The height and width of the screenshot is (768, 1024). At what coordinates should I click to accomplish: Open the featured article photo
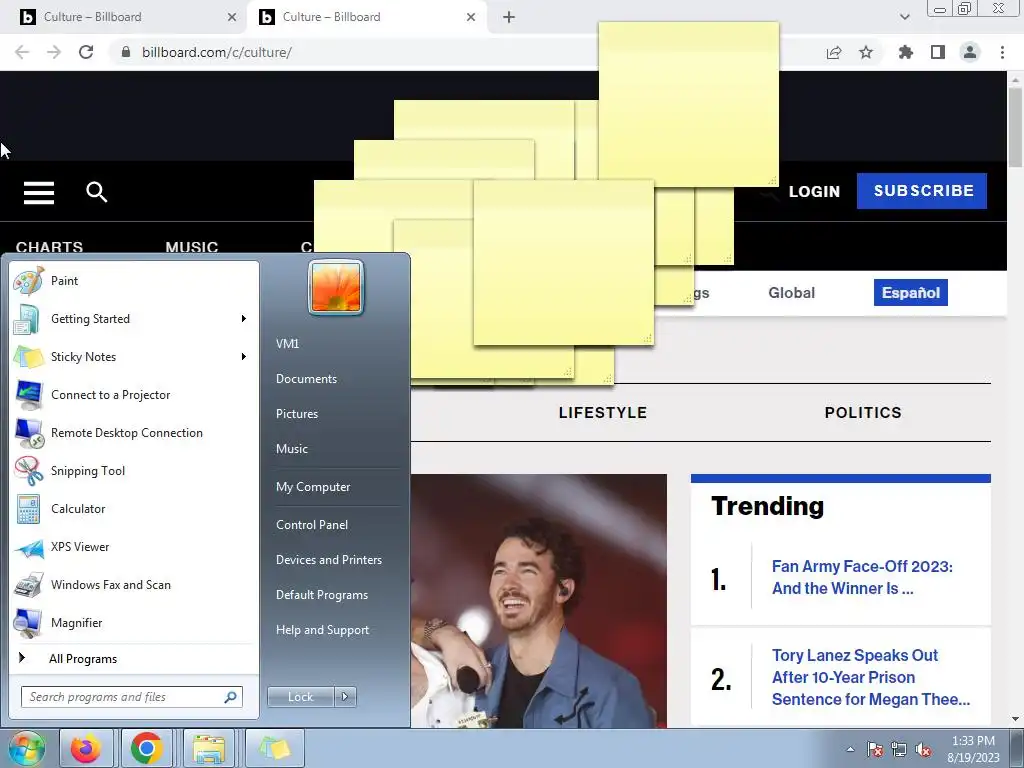pyautogui.click(x=539, y=601)
